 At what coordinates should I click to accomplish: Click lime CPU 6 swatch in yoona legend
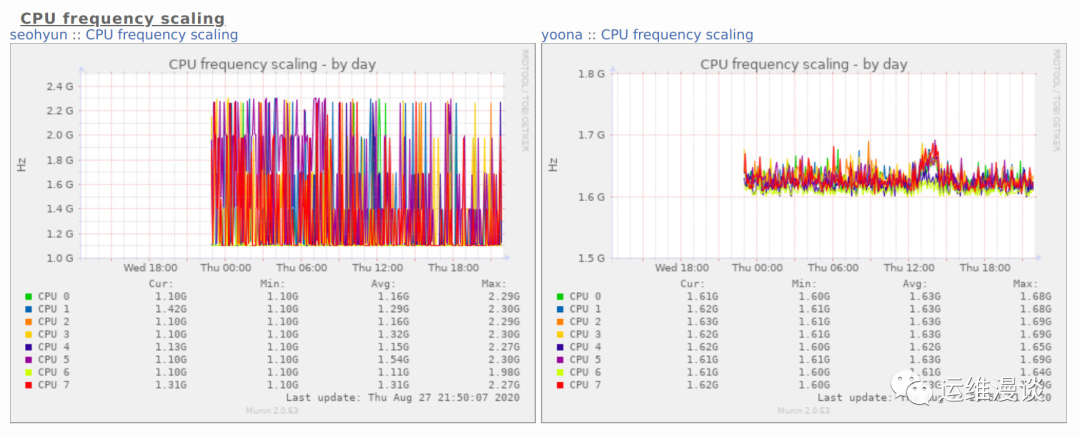(x=560, y=373)
